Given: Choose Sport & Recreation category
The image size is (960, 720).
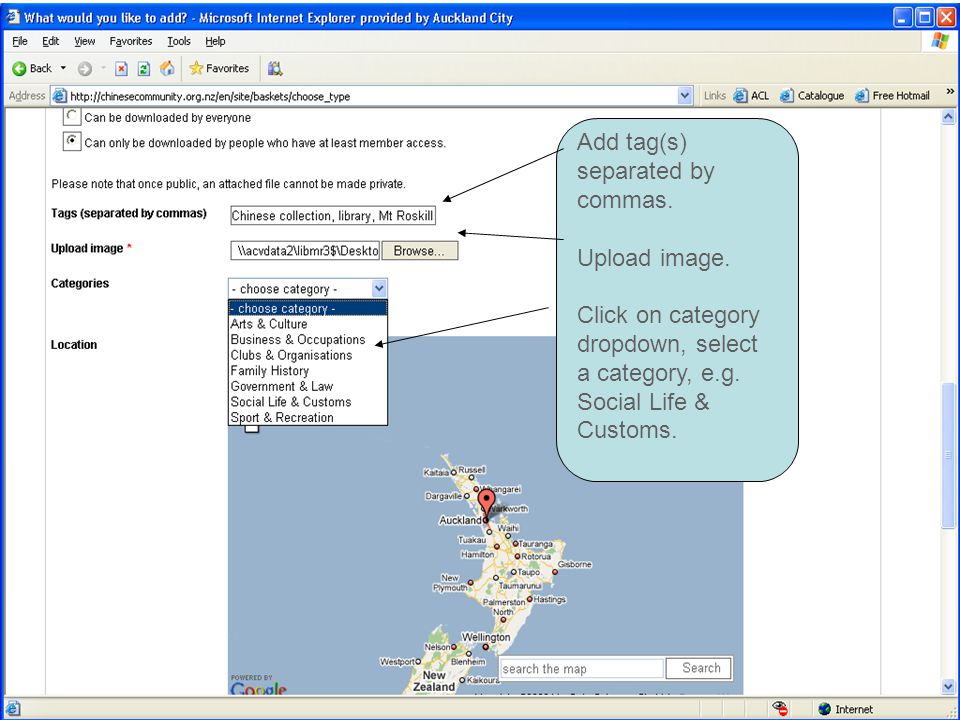Looking at the screenshot, I should (308, 418).
